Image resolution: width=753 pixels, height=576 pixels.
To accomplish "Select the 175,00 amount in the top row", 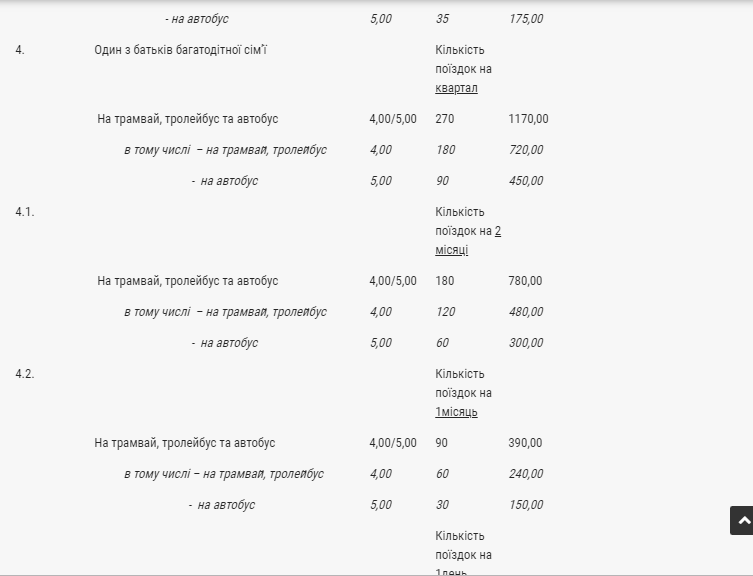I will point(525,19).
